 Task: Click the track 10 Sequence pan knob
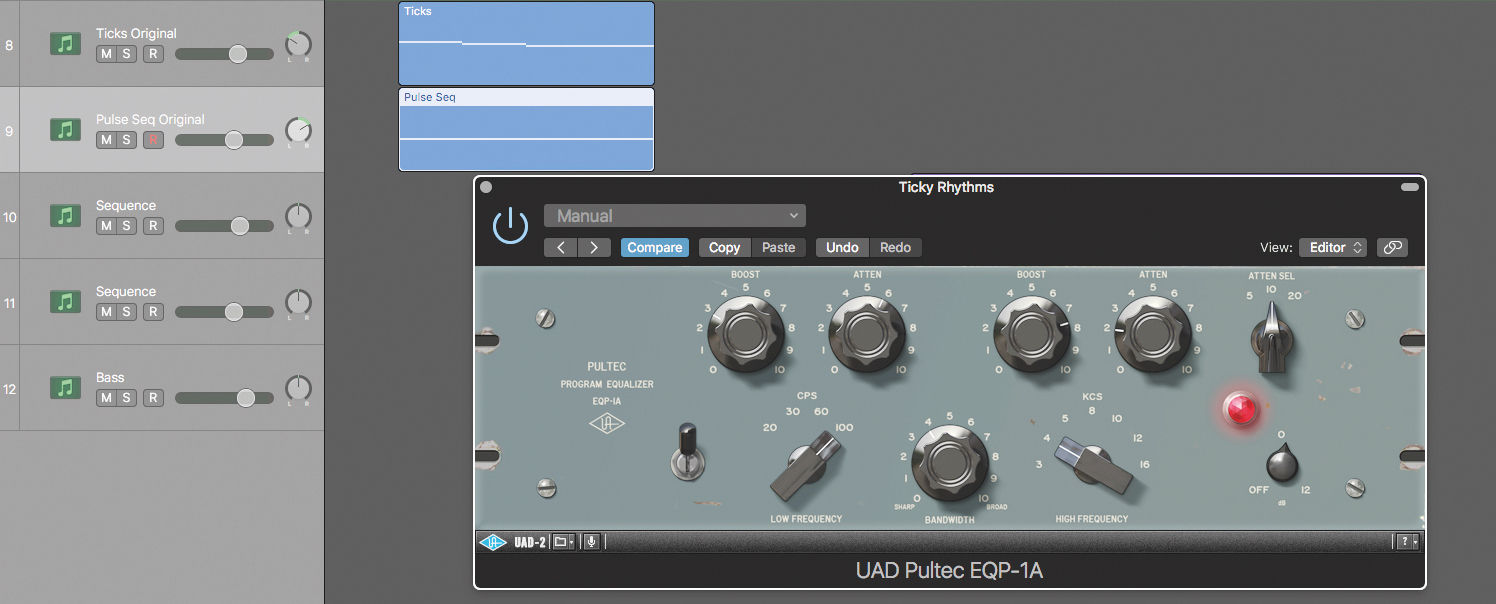pyautogui.click(x=298, y=216)
